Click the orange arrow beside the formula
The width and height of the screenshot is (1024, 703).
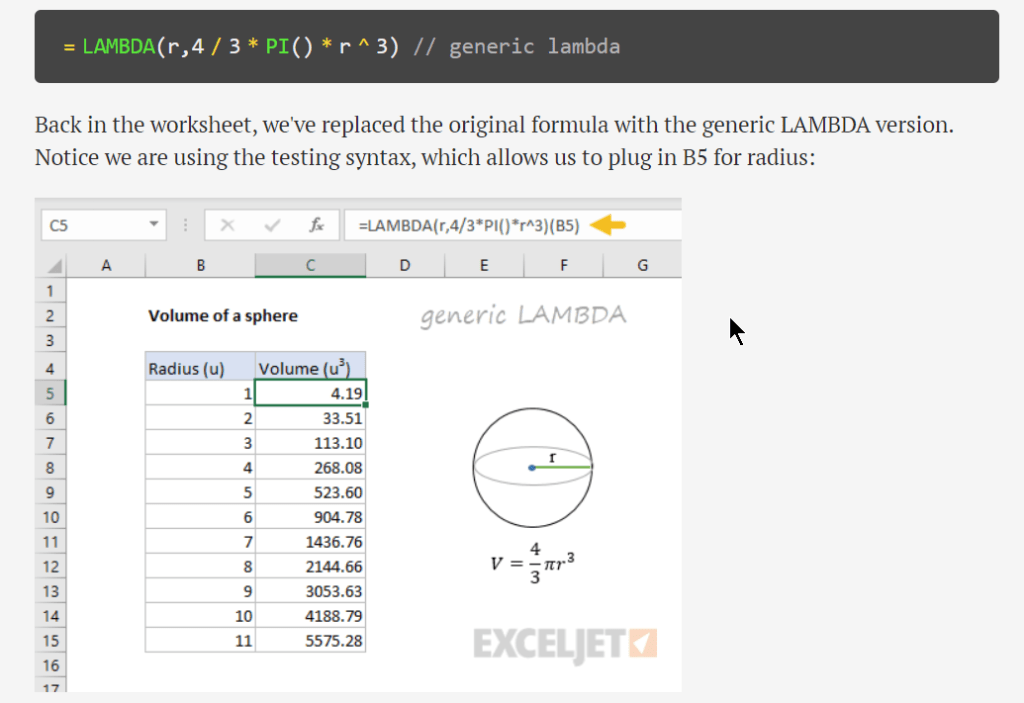click(608, 226)
